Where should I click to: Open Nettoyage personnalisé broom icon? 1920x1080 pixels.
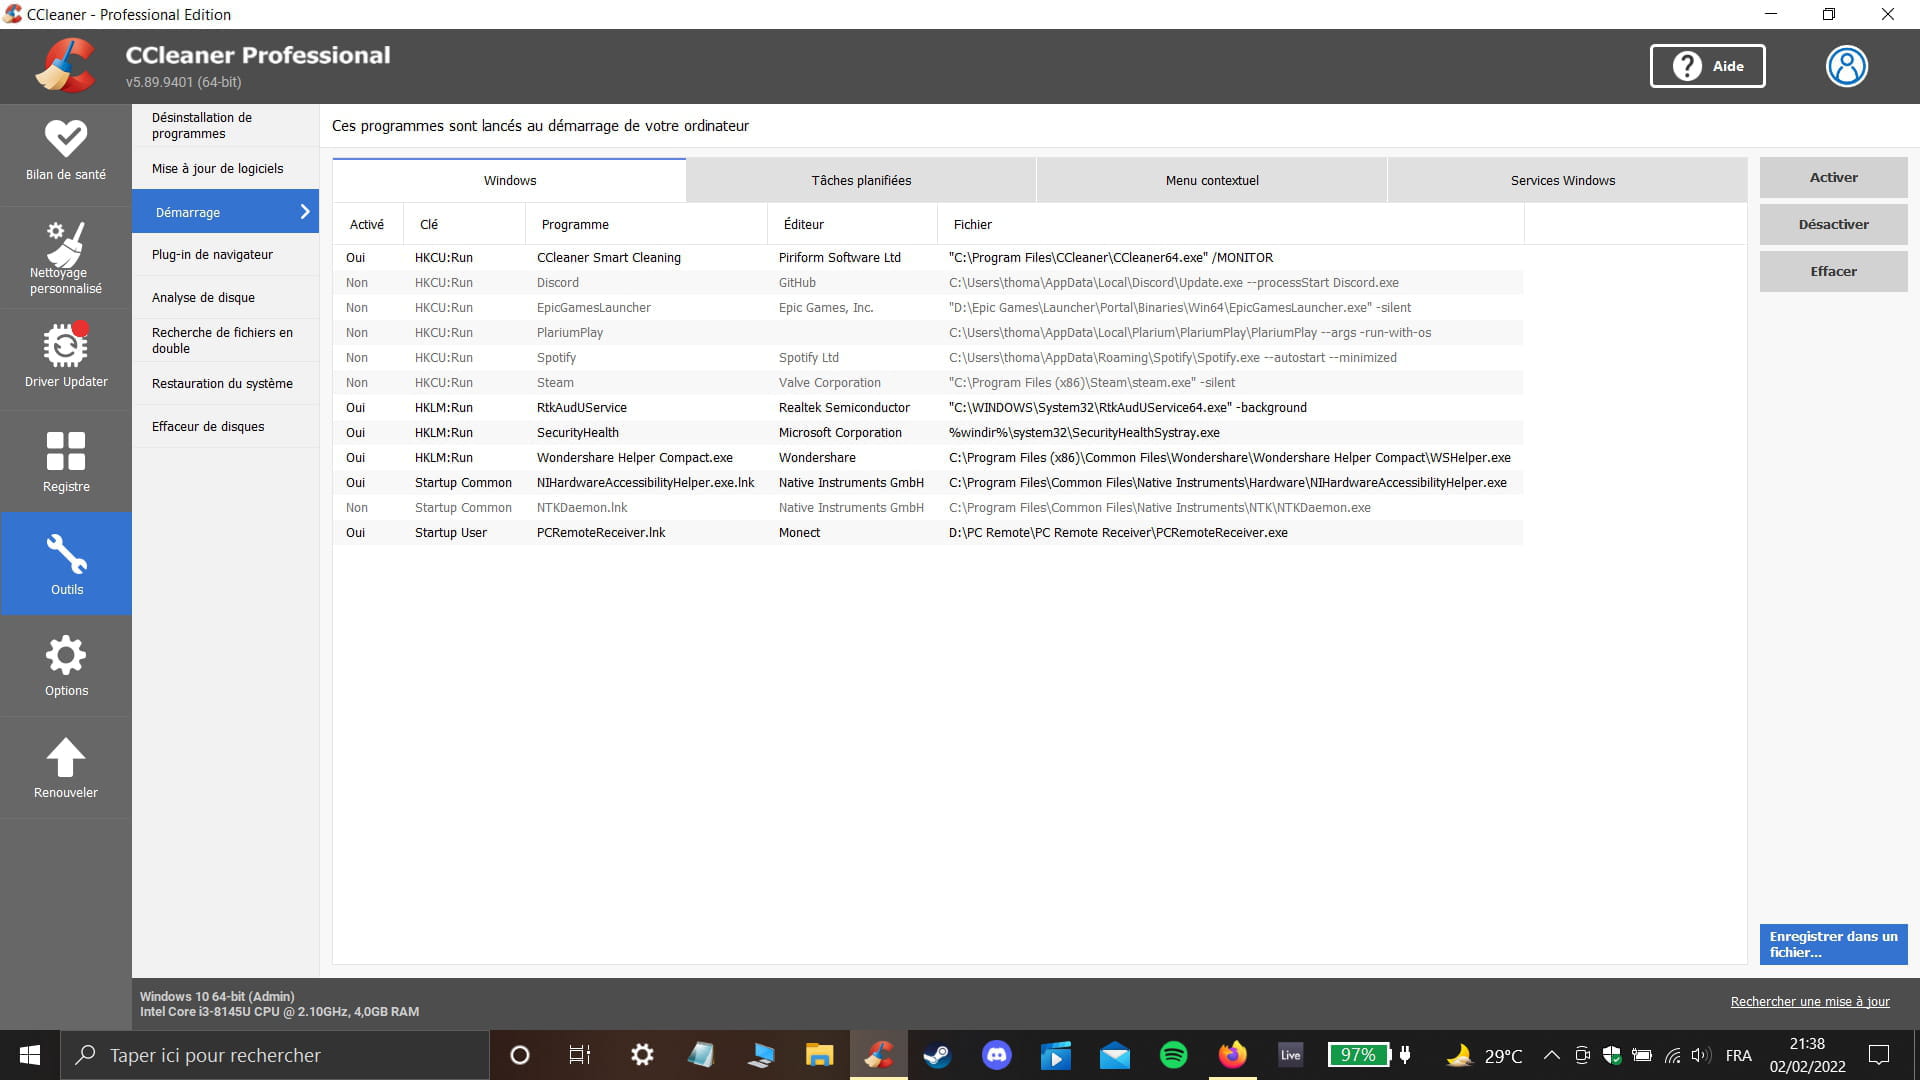tap(66, 244)
